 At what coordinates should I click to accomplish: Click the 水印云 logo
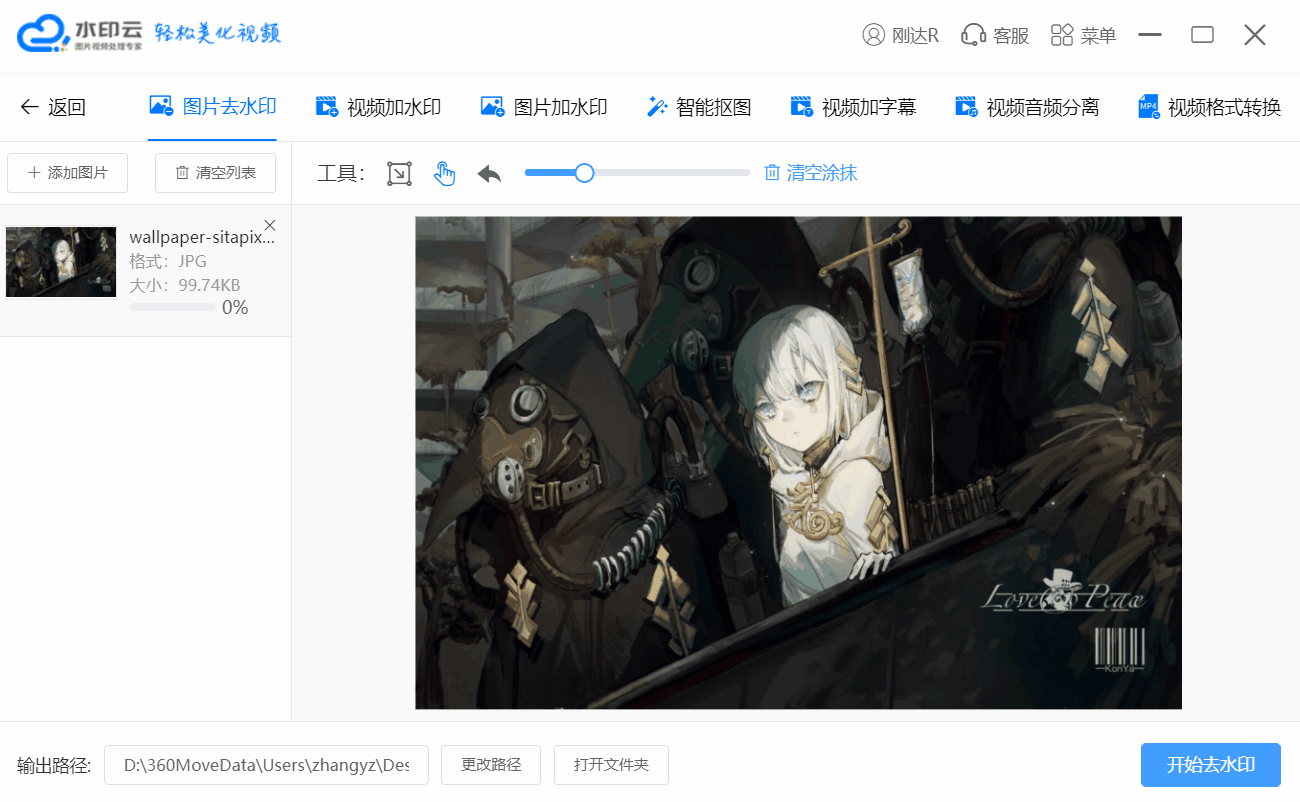point(80,33)
